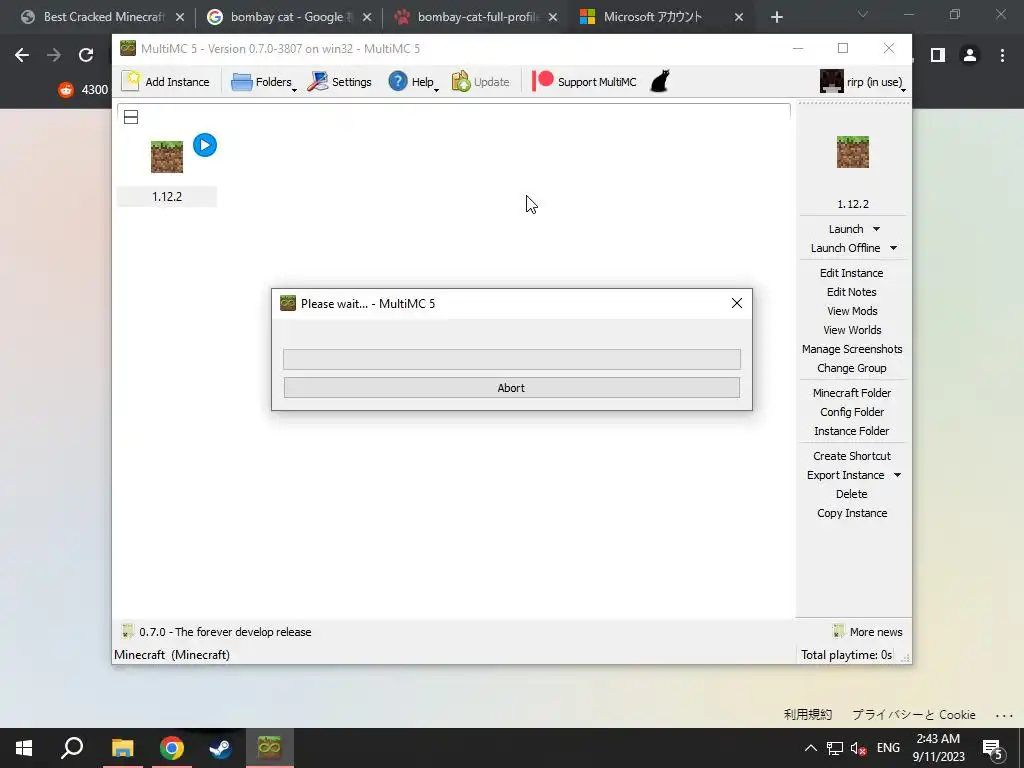Click Minecraft (Minecraft) status bar text
The height and width of the screenshot is (768, 1024).
(172, 654)
